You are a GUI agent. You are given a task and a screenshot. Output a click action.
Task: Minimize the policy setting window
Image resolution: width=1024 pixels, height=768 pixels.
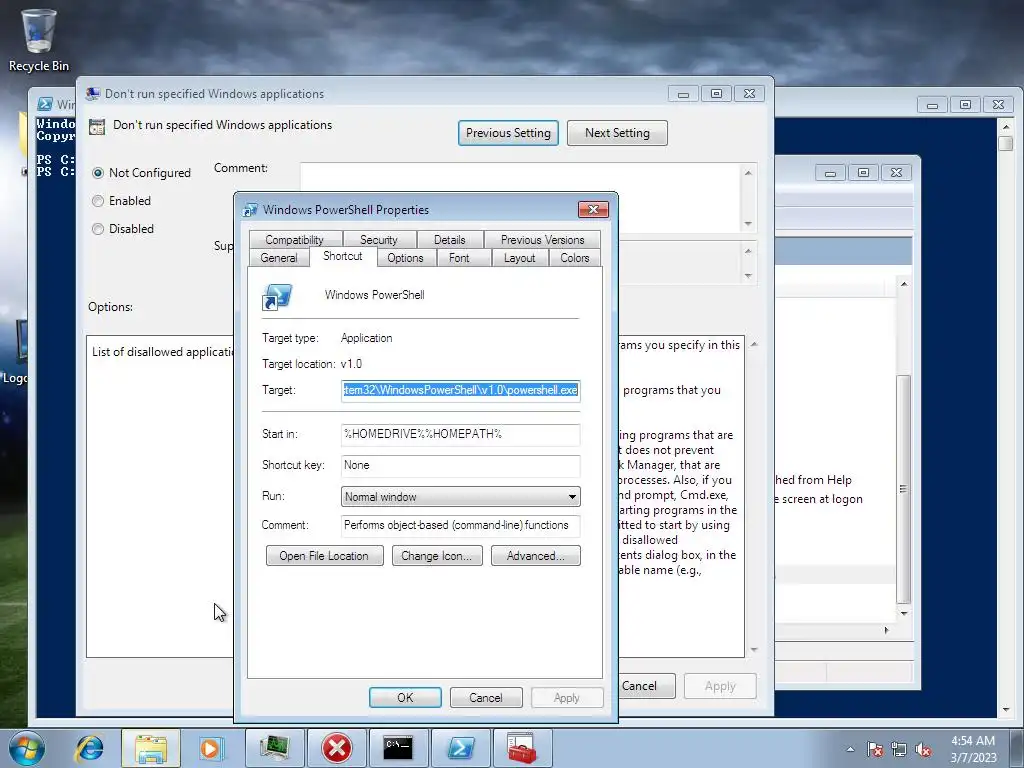point(684,93)
